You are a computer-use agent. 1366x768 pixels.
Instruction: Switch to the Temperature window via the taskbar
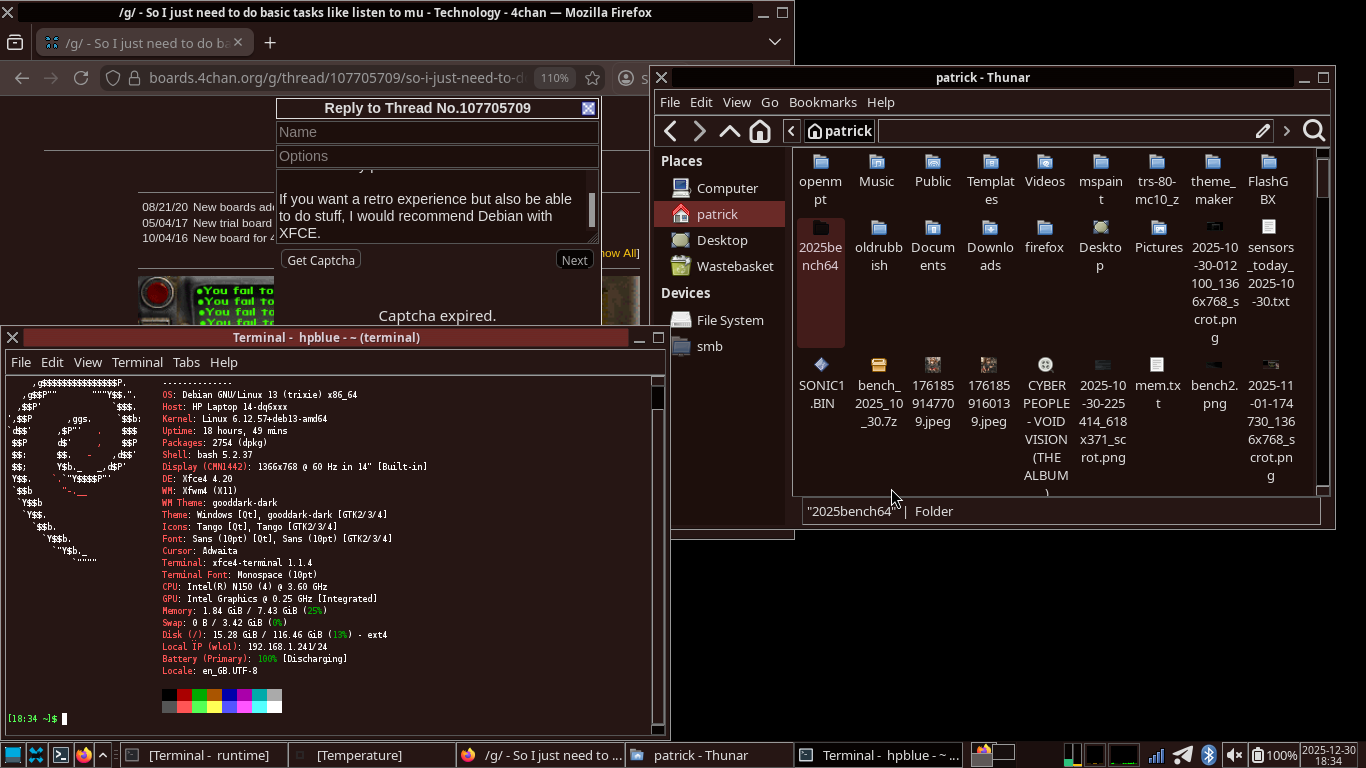point(371,755)
